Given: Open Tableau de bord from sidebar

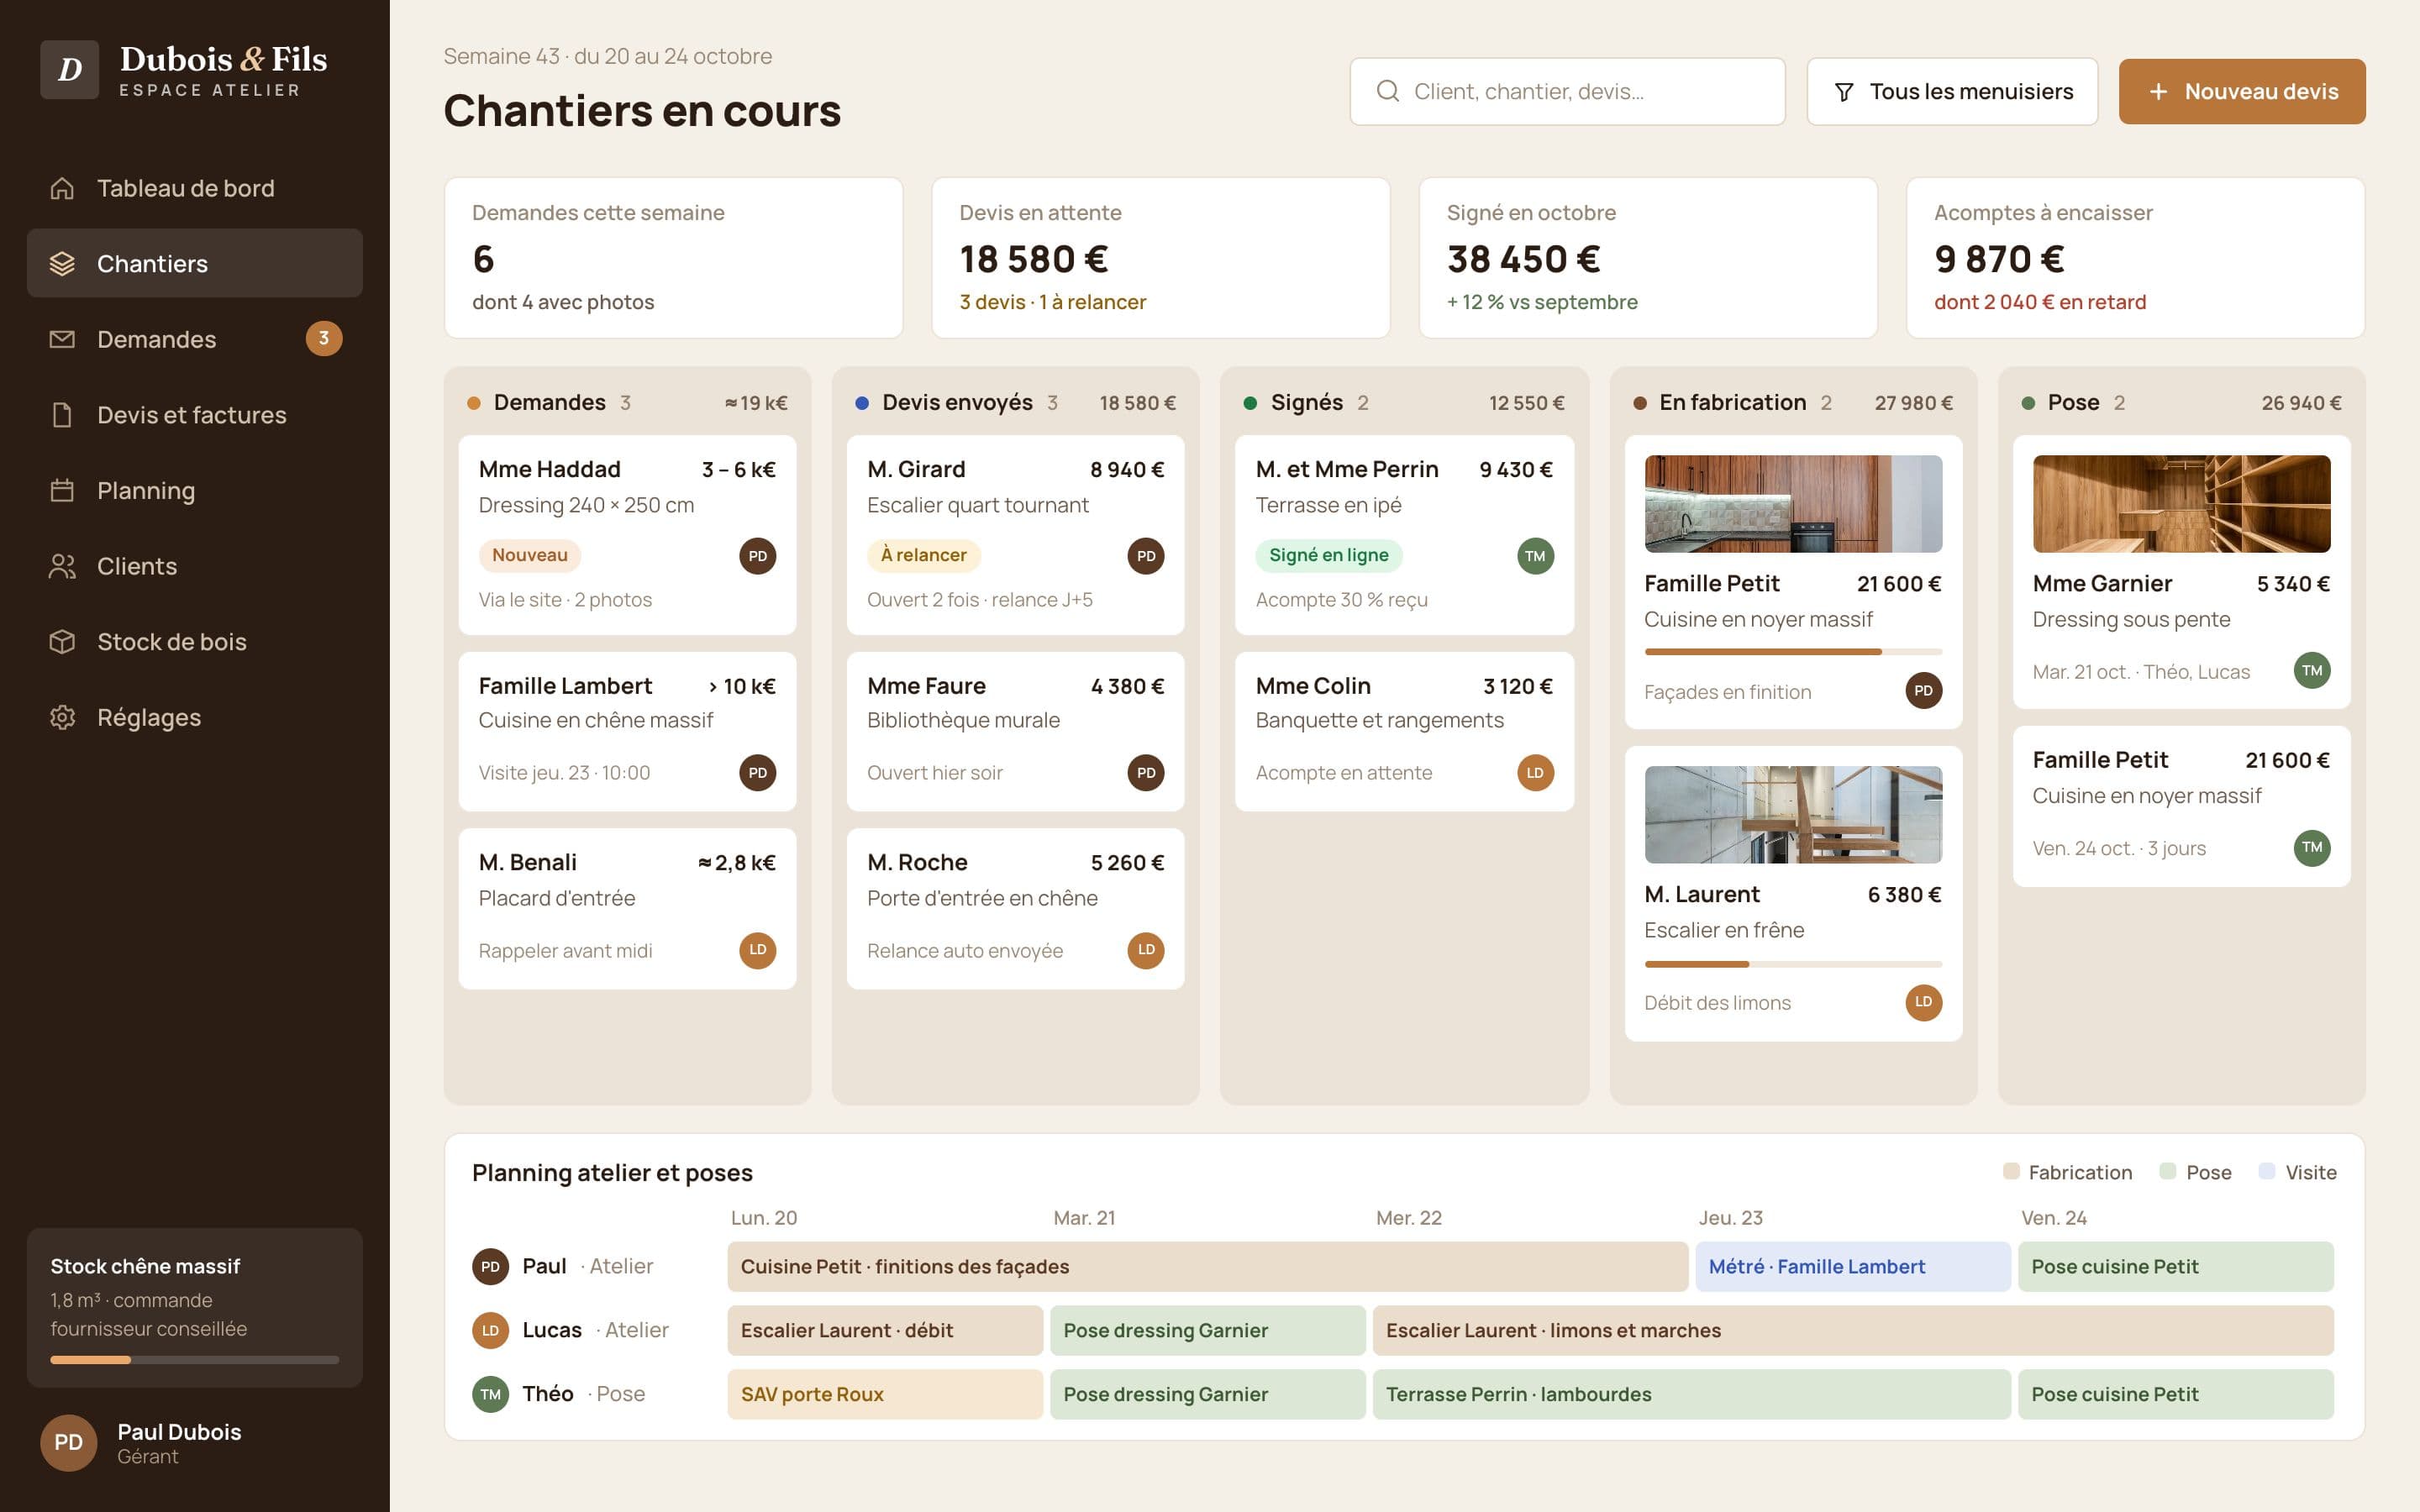Looking at the screenshot, I should [x=194, y=188].
